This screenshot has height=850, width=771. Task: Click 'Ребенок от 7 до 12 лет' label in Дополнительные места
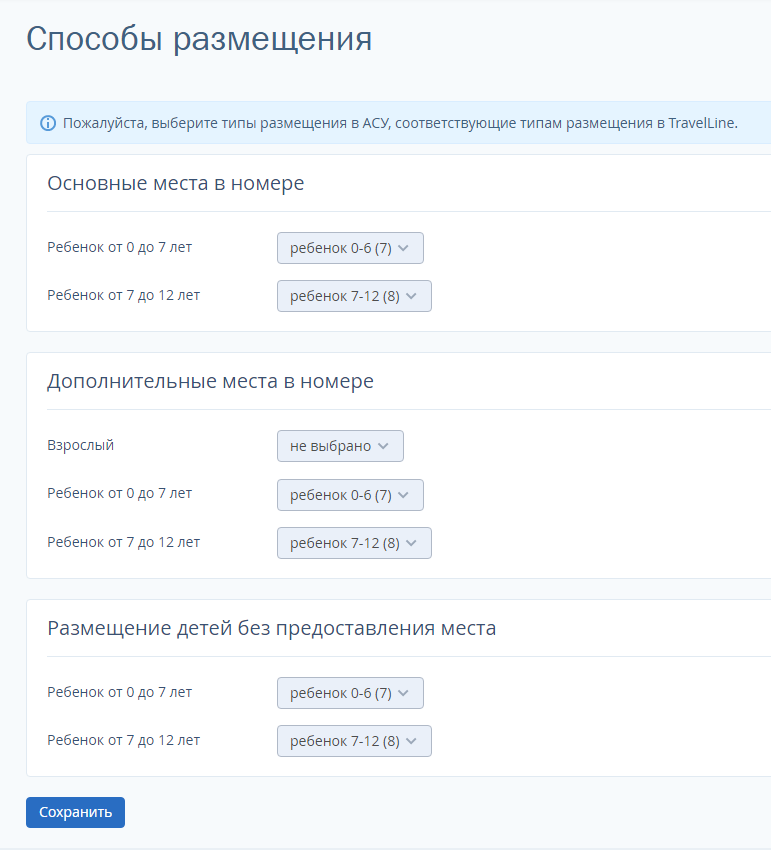[x=124, y=542]
